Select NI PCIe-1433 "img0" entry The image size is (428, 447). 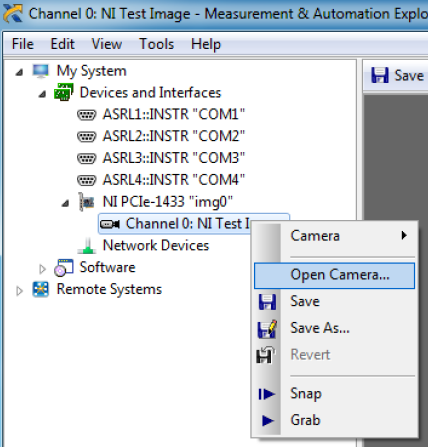[x=168, y=202]
